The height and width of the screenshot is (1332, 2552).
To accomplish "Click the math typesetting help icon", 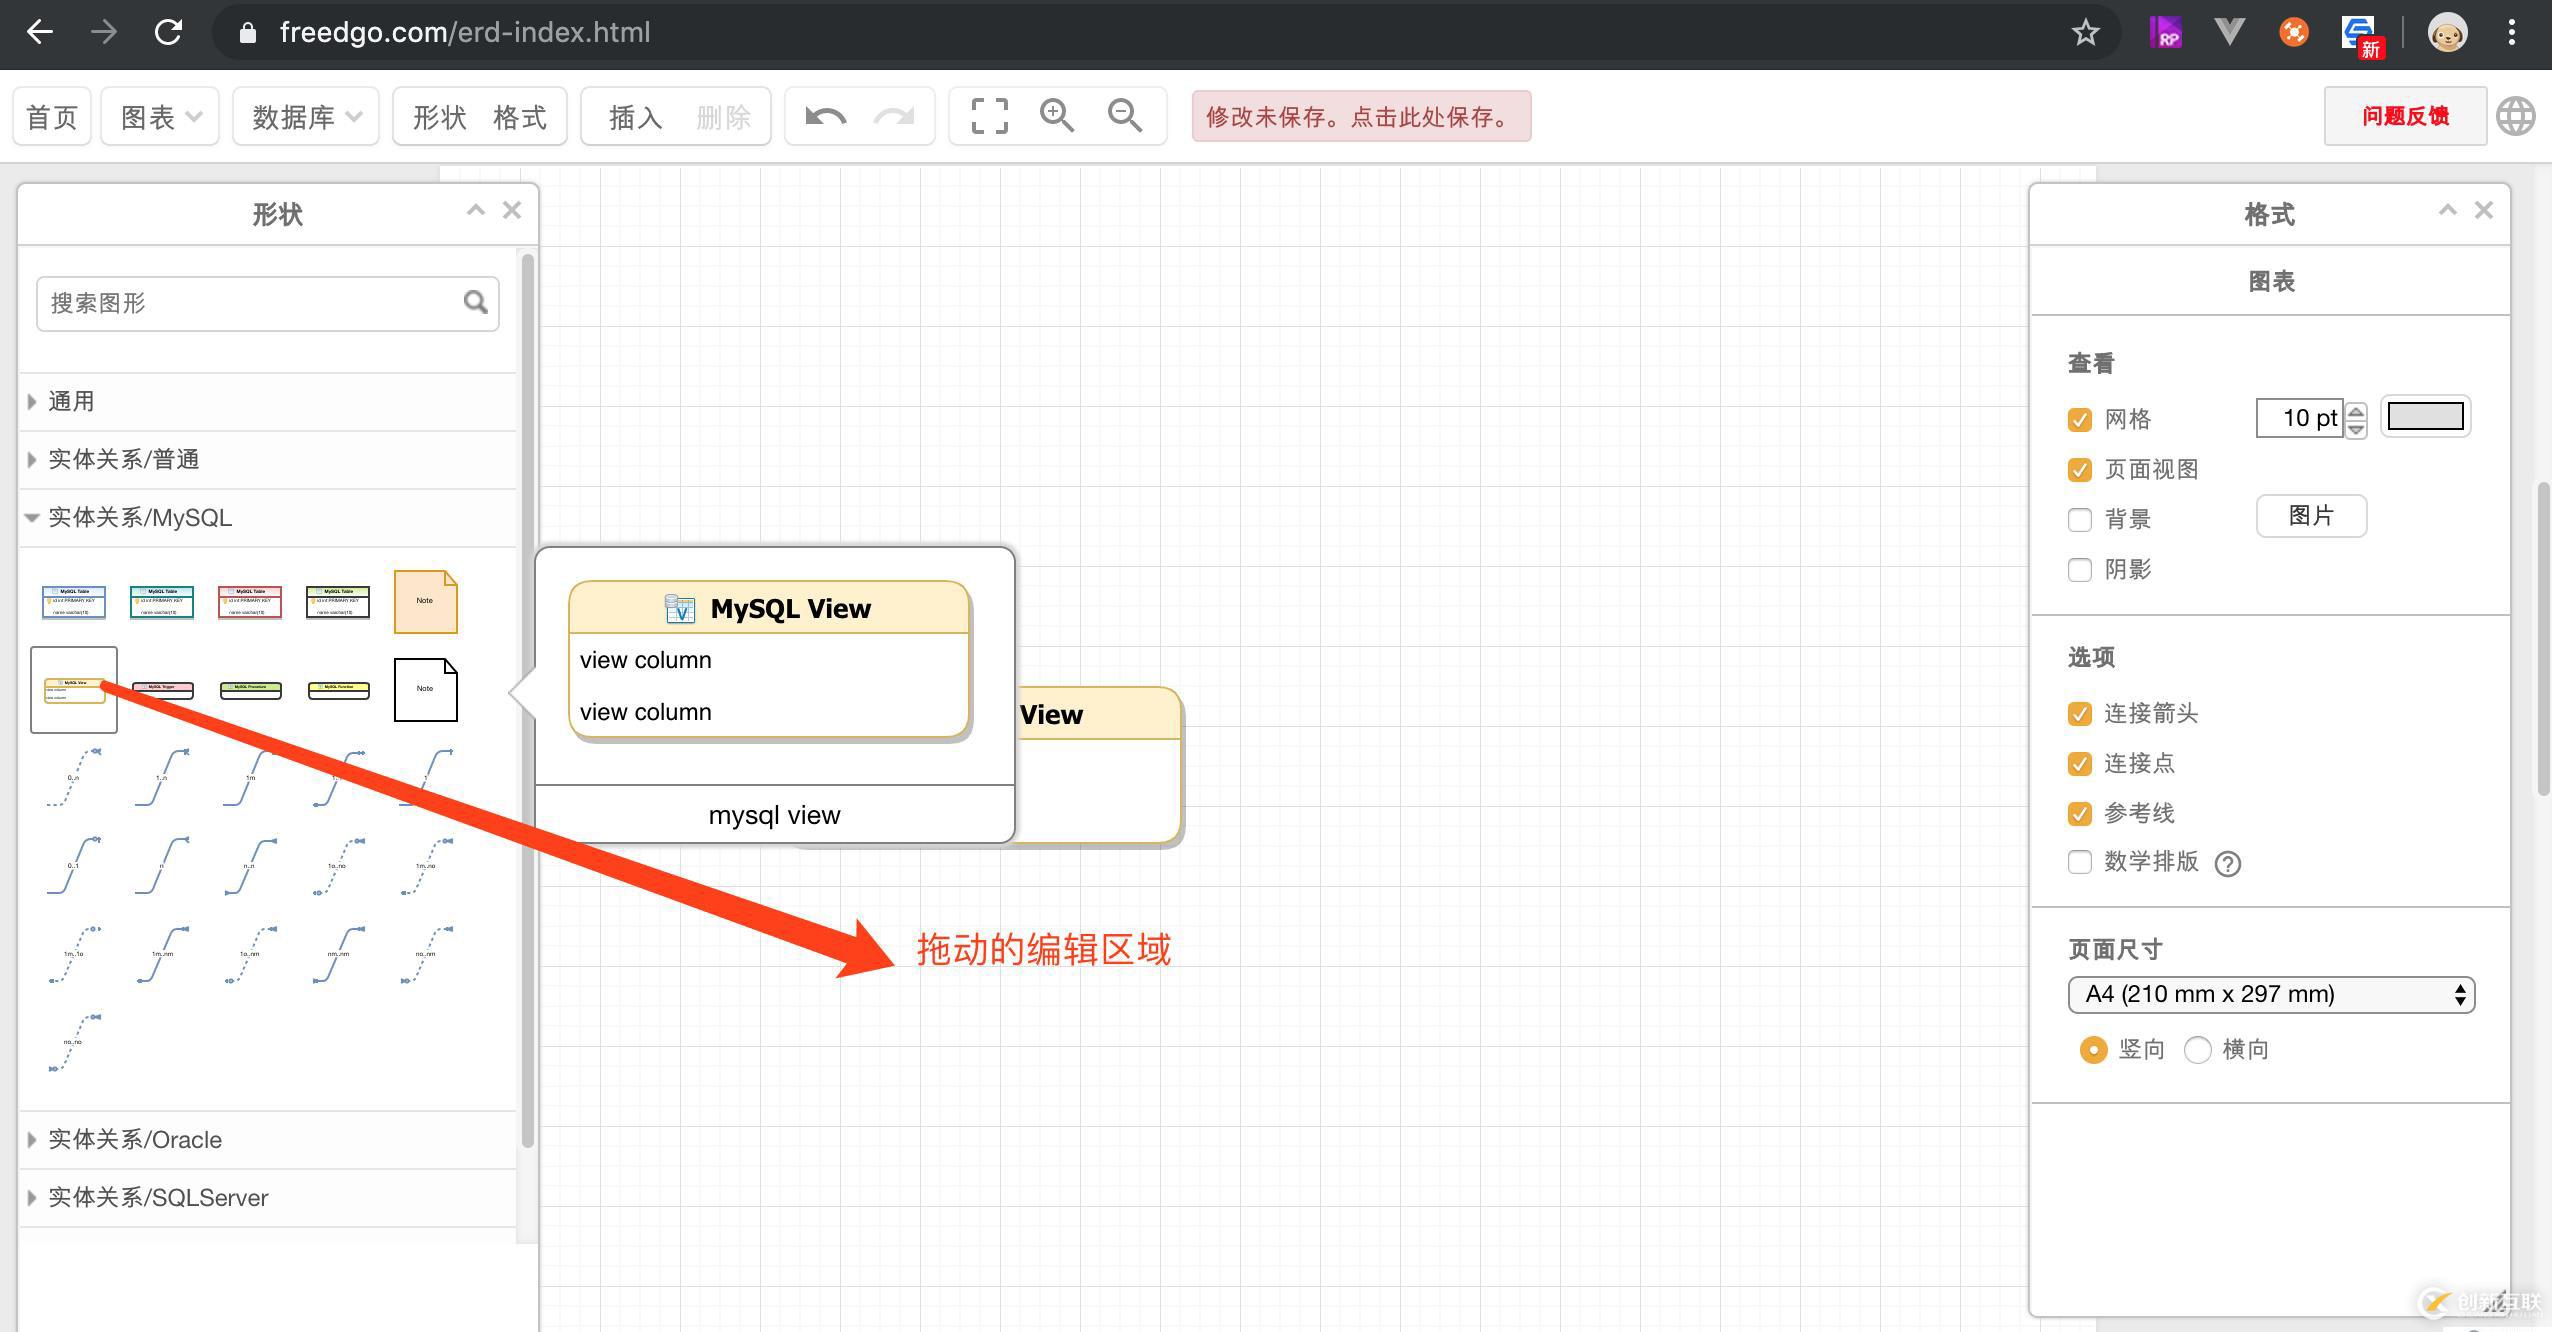I will pos(2227,864).
